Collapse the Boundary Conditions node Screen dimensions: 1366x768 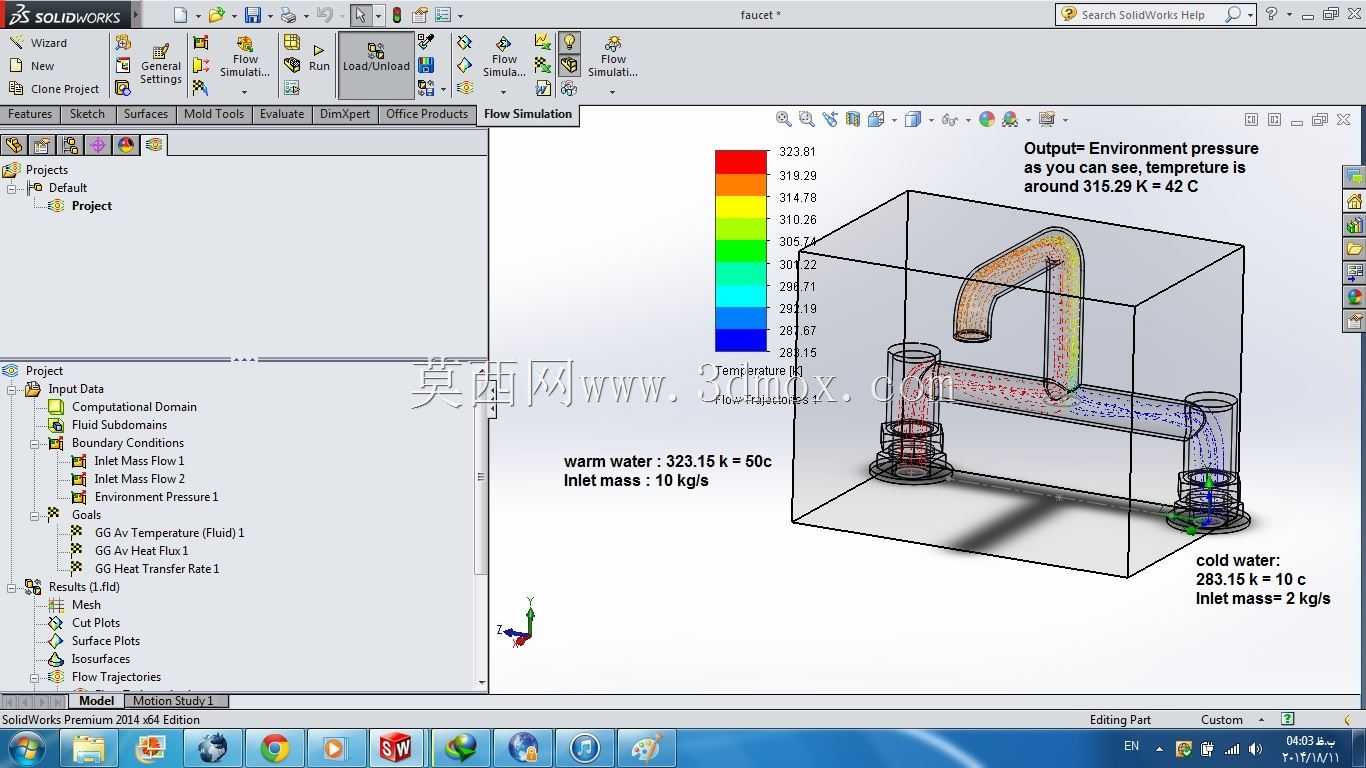pyautogui.click(x=35, y=443)
